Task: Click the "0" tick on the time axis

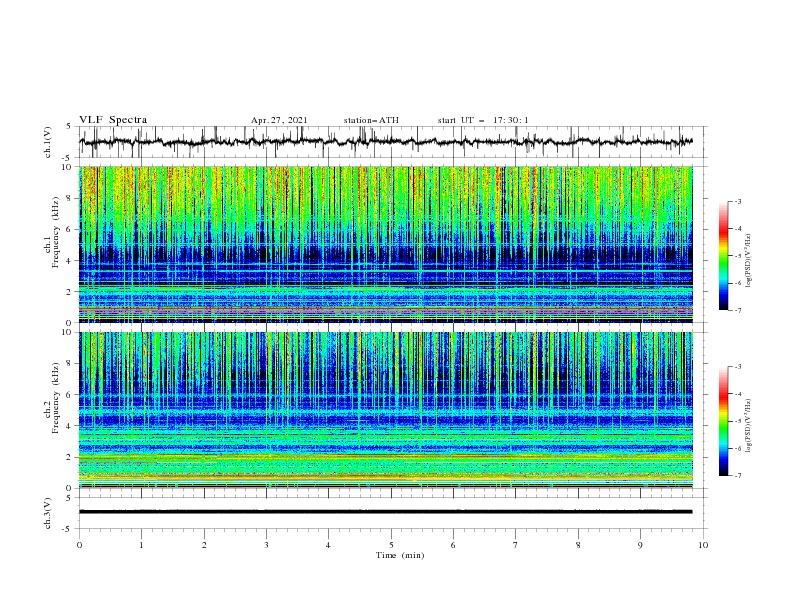Action: point(79,545)
